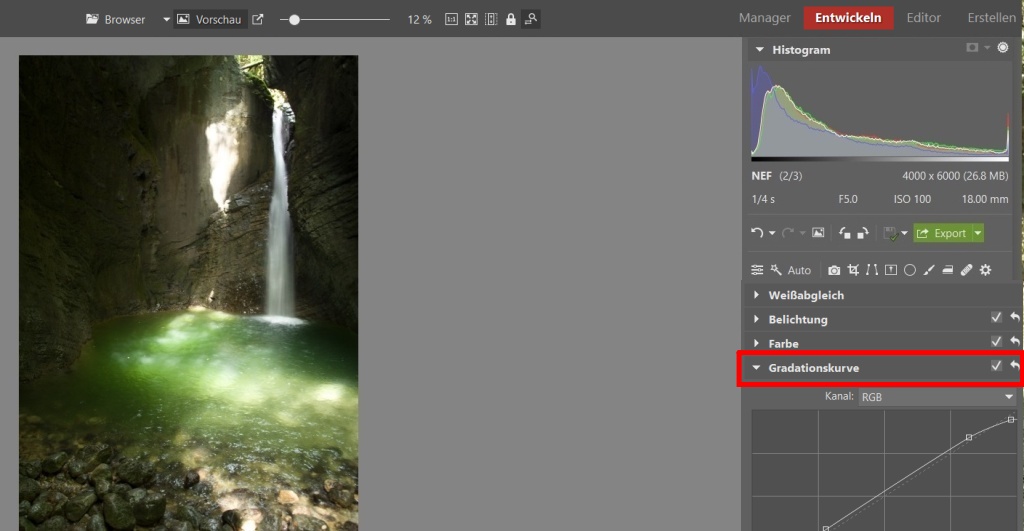This screenshot has width=1024, height=531.
Task: Disable the Belichtung adjustment checkbox
Action: 996,318
